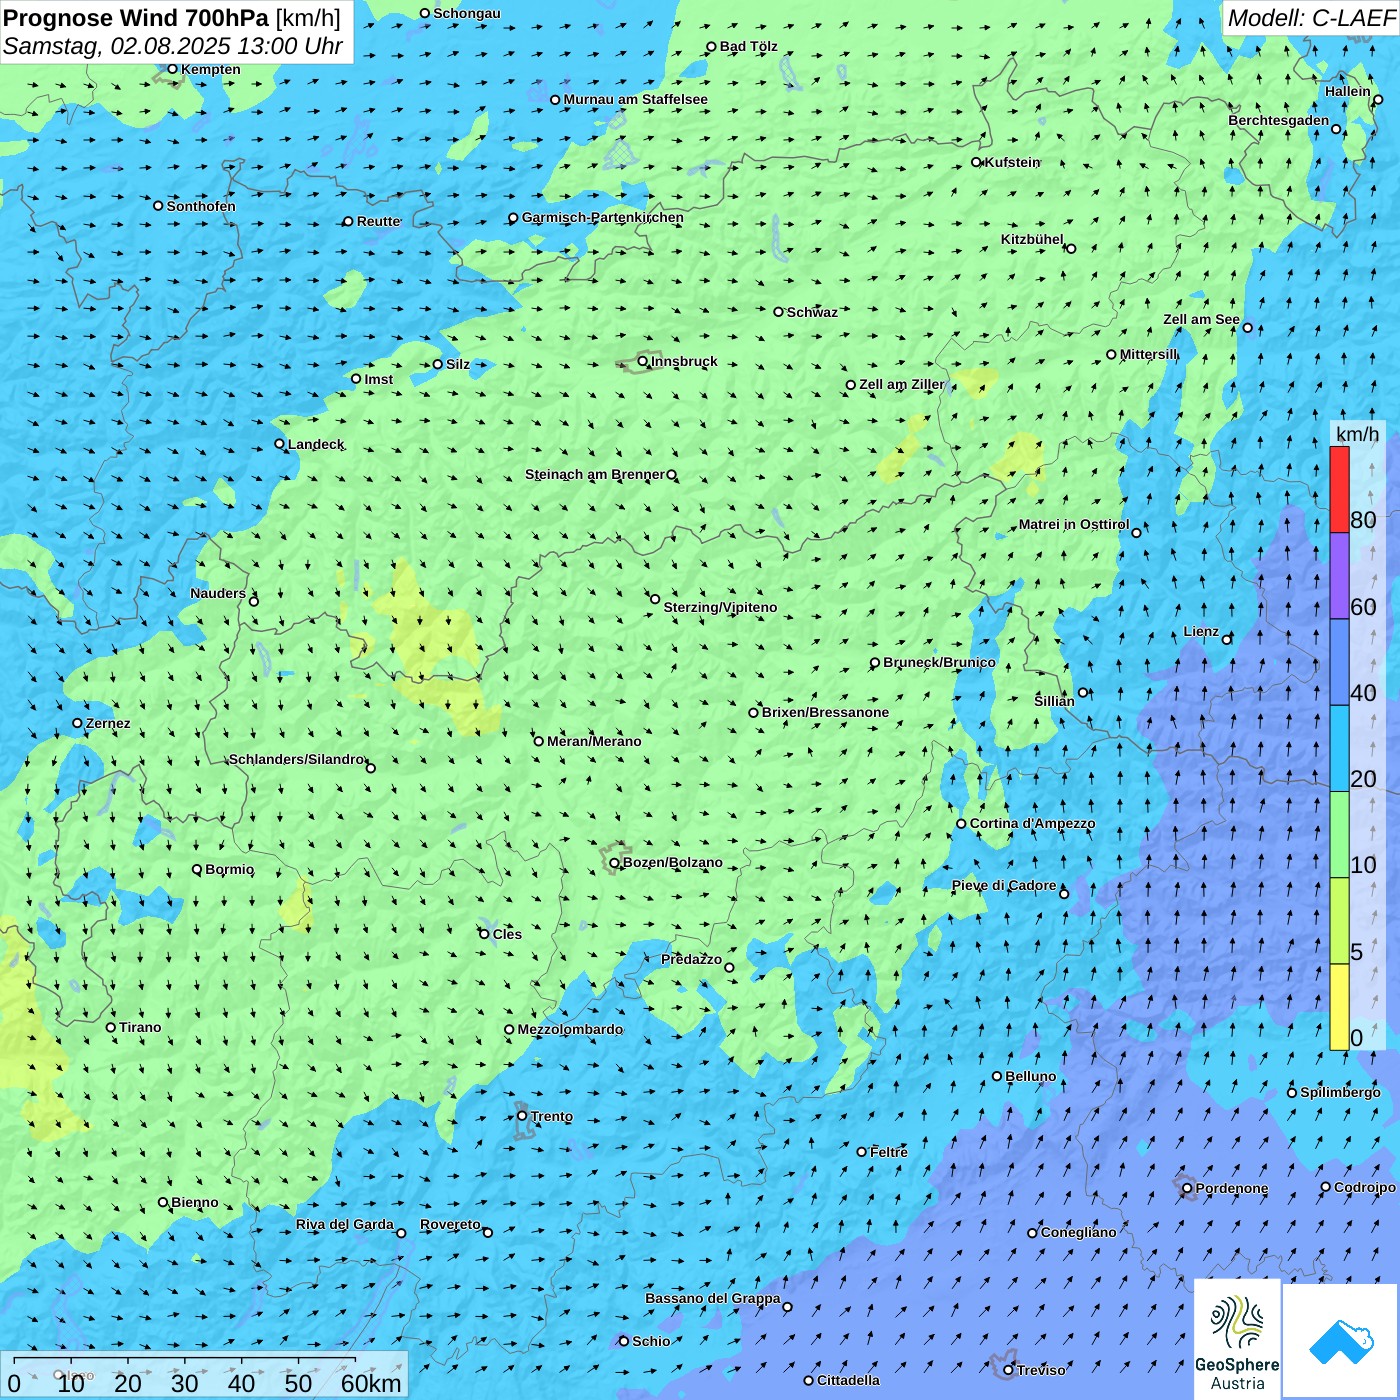Click the 'Mittersill' label

coord(1149,354)
